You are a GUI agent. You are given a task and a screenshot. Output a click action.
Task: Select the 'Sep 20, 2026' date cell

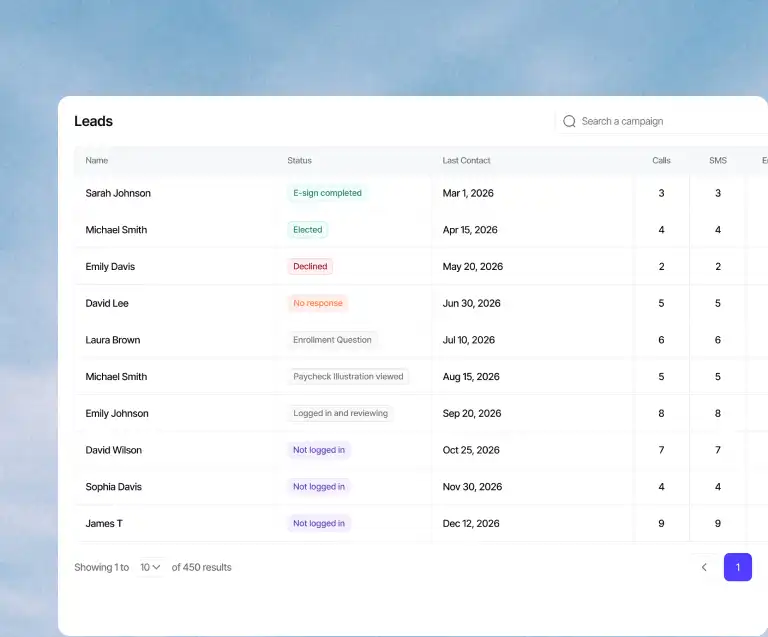coord(472,413)
